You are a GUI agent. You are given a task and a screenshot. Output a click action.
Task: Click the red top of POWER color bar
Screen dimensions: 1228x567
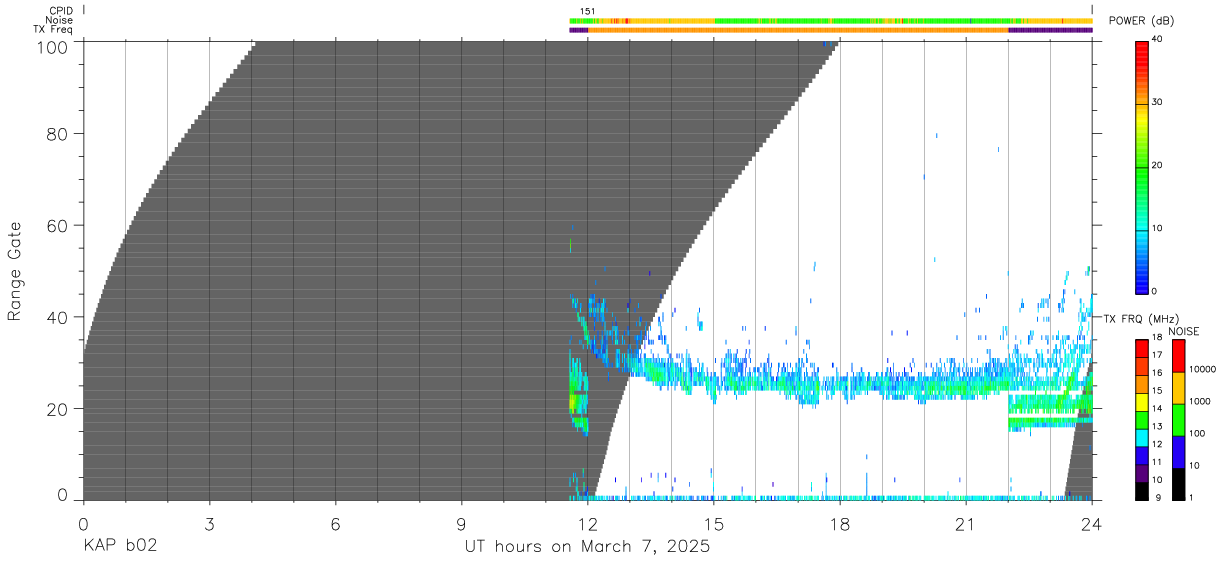(1143, 50)
